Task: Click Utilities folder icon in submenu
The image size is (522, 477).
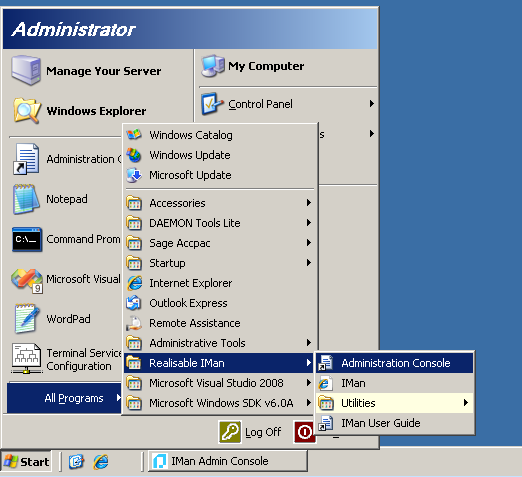Action: 326,403
